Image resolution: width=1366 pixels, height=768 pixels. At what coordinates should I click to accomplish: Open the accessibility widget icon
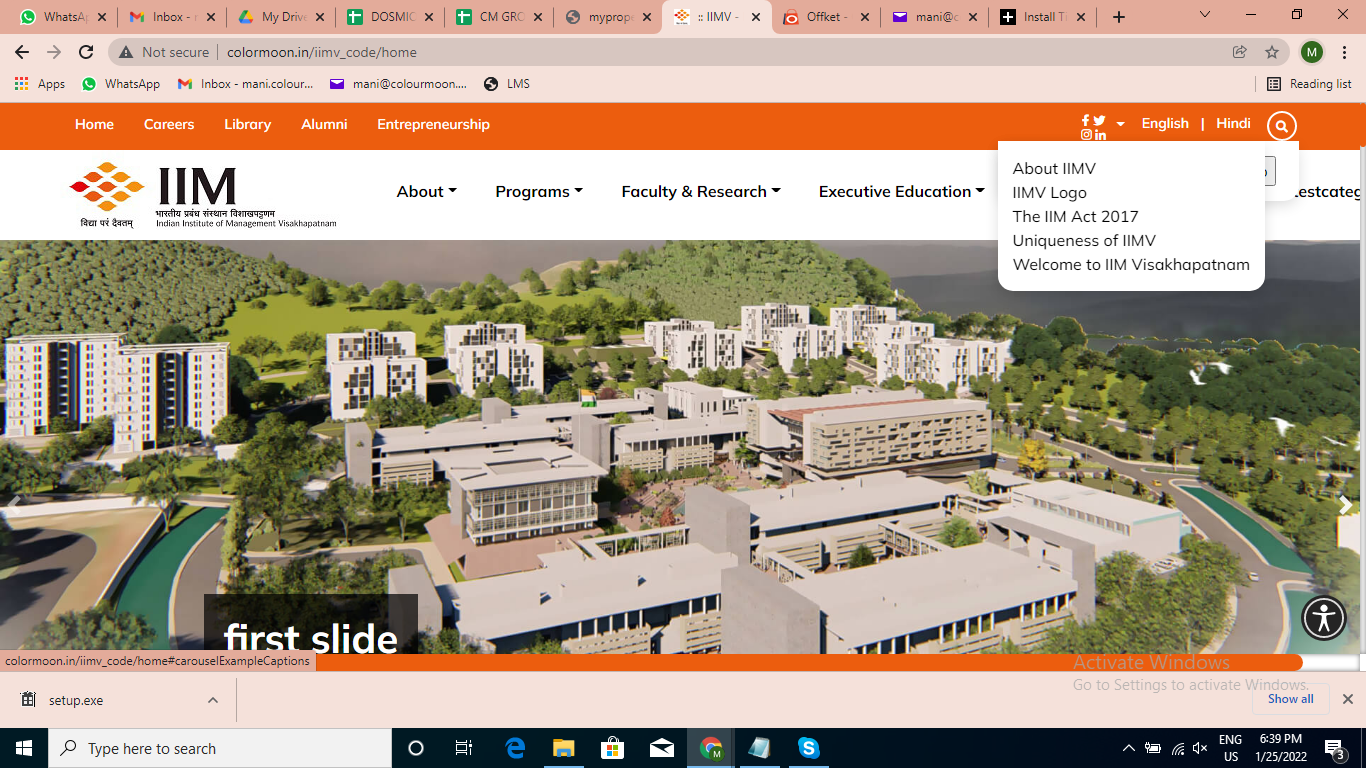pyautogui.click(x=1324, y=617)
